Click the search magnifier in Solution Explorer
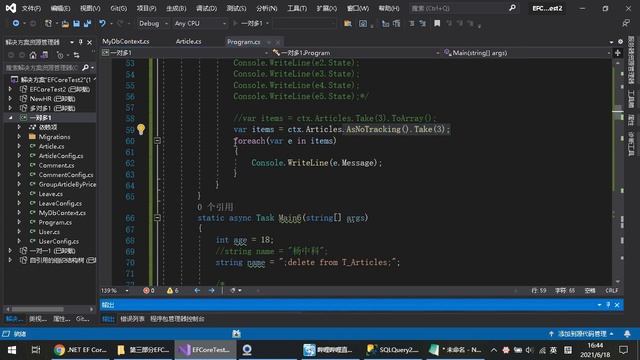 coord(85,67)
